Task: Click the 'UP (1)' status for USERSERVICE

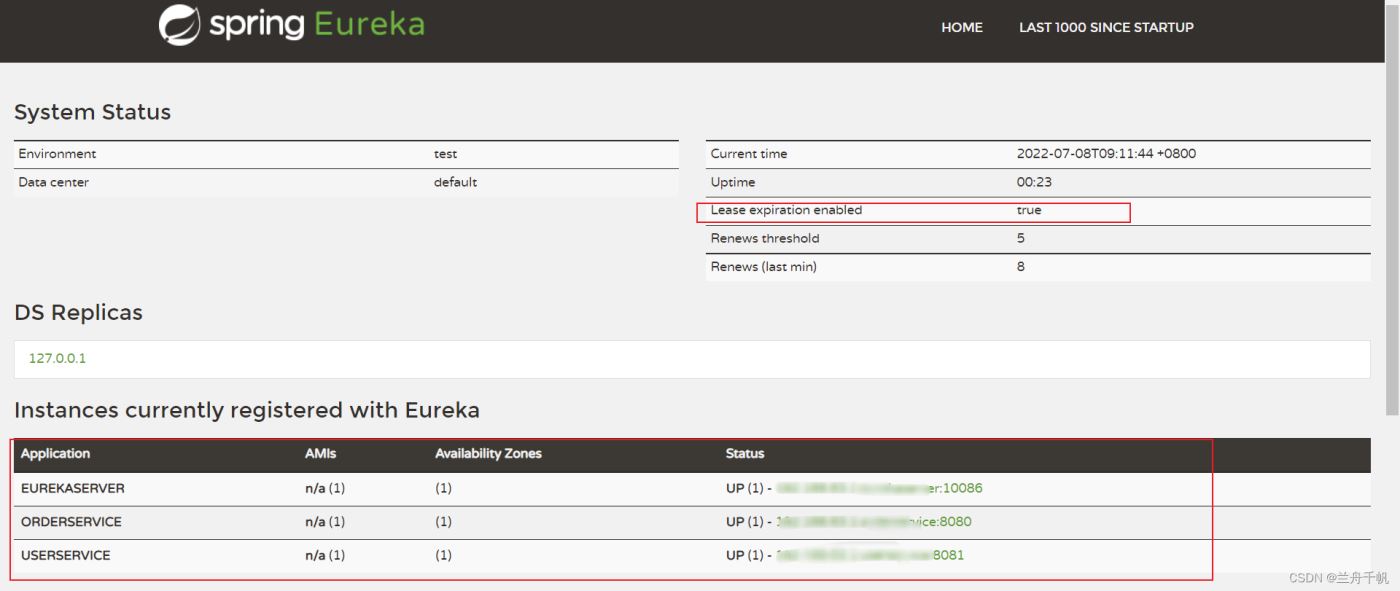Action: (x=745, y=555)
